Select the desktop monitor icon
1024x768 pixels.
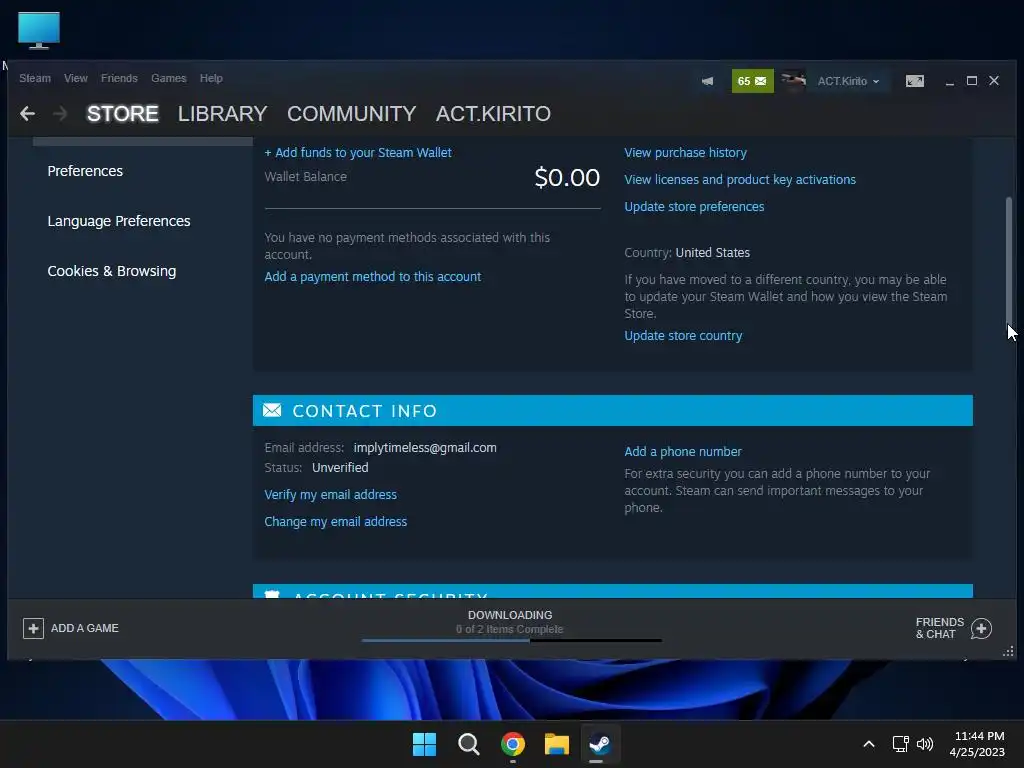39,31
